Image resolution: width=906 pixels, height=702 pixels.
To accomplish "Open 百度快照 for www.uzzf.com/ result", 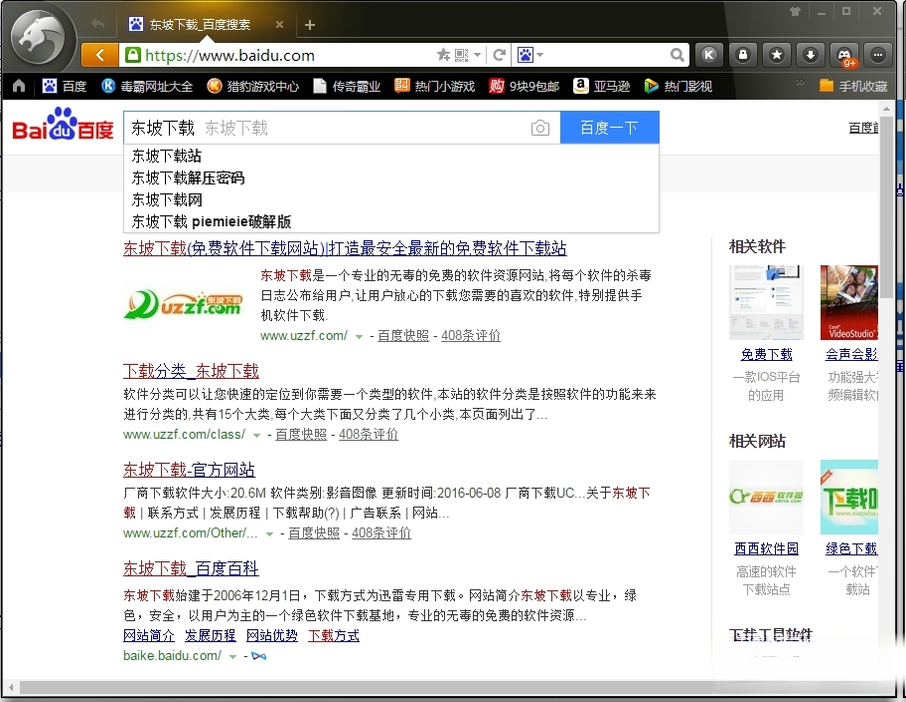I will pos(403,336).
